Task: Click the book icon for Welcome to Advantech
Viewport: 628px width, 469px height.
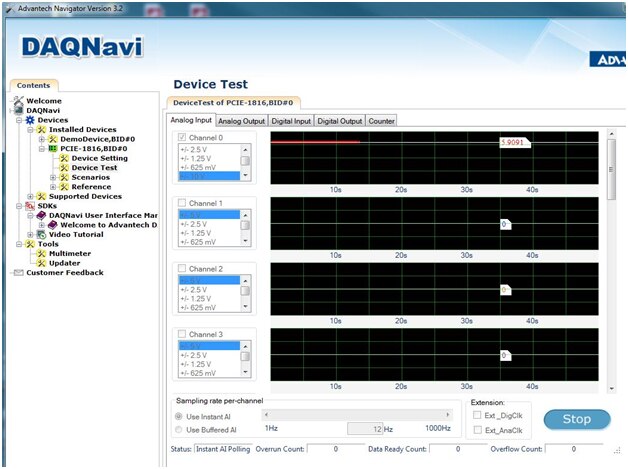Action: [52, 225]
